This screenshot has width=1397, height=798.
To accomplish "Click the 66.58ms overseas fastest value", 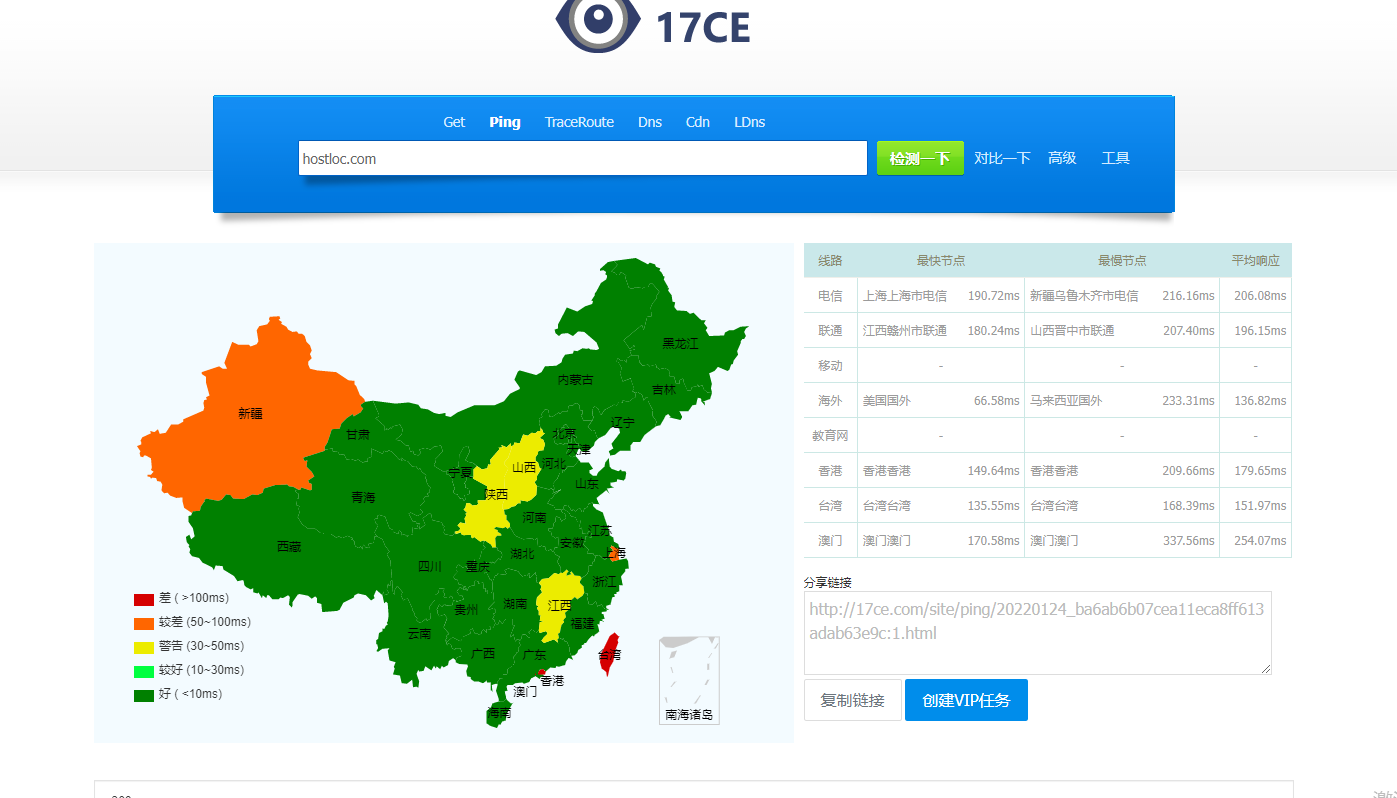I will [x=997, y=401].
